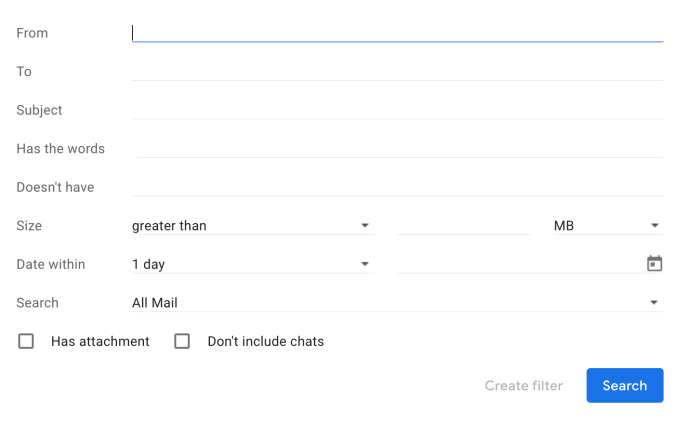Click the "Has attachment" label text

point(100,341)
